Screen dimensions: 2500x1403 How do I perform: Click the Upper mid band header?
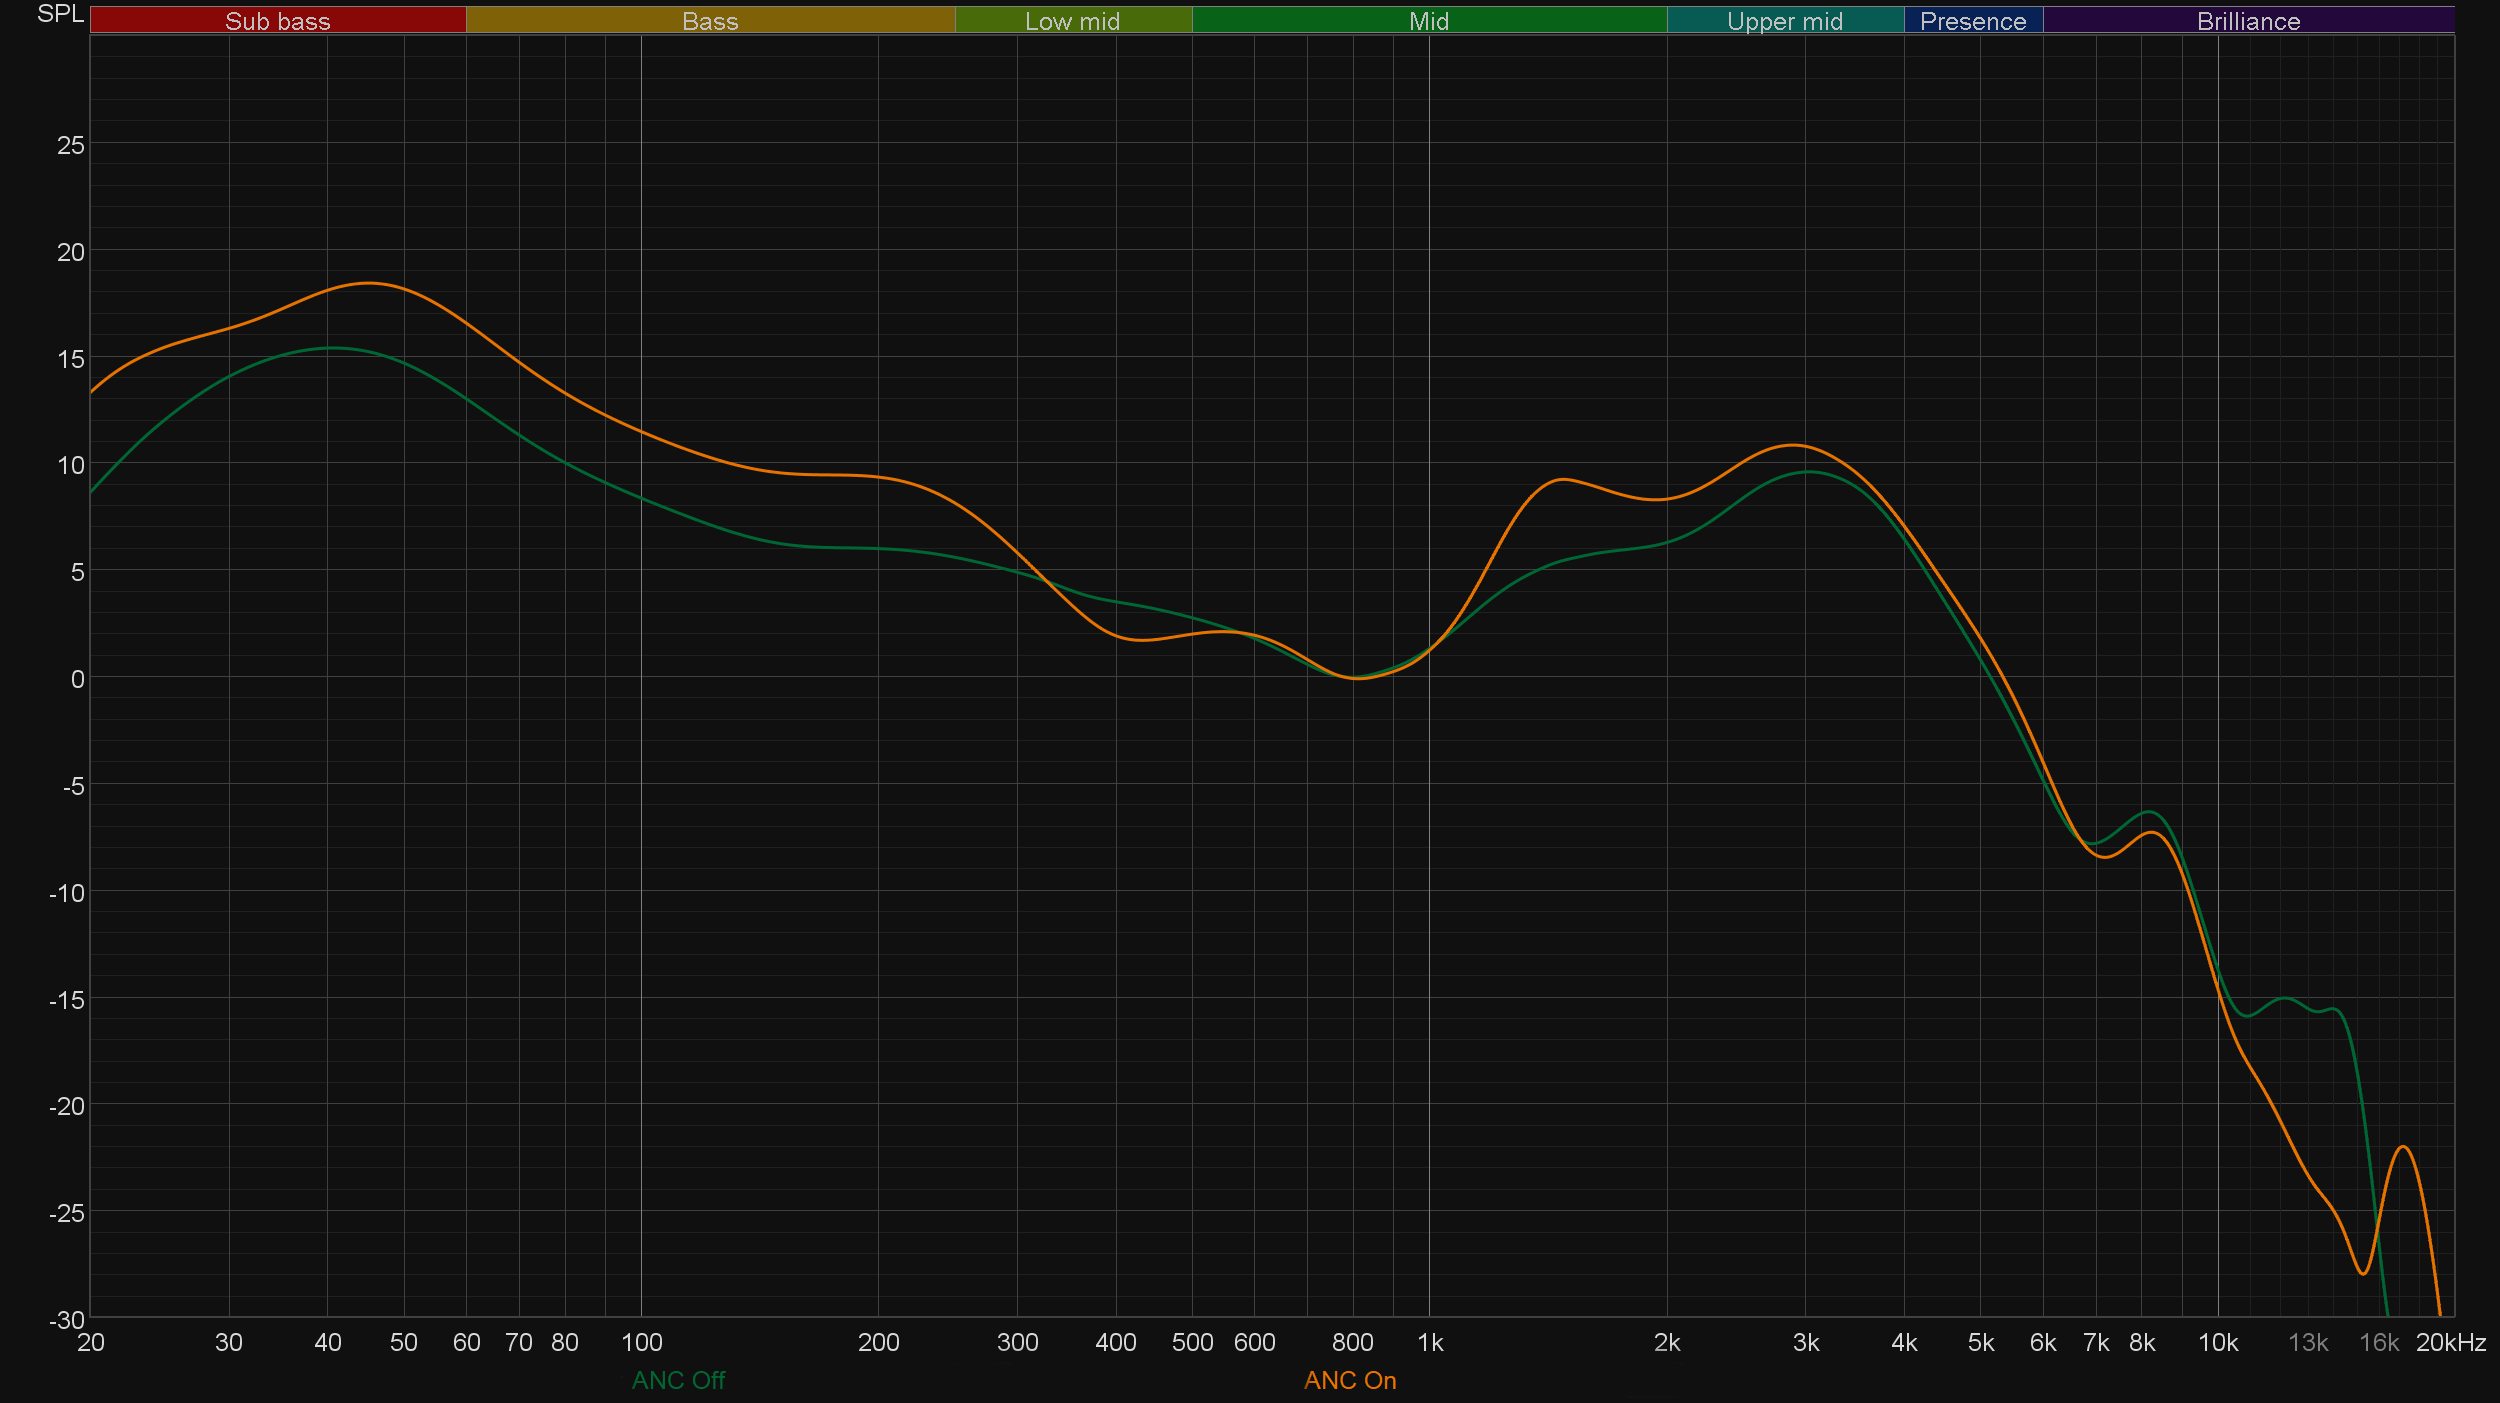pos(1784,21)
